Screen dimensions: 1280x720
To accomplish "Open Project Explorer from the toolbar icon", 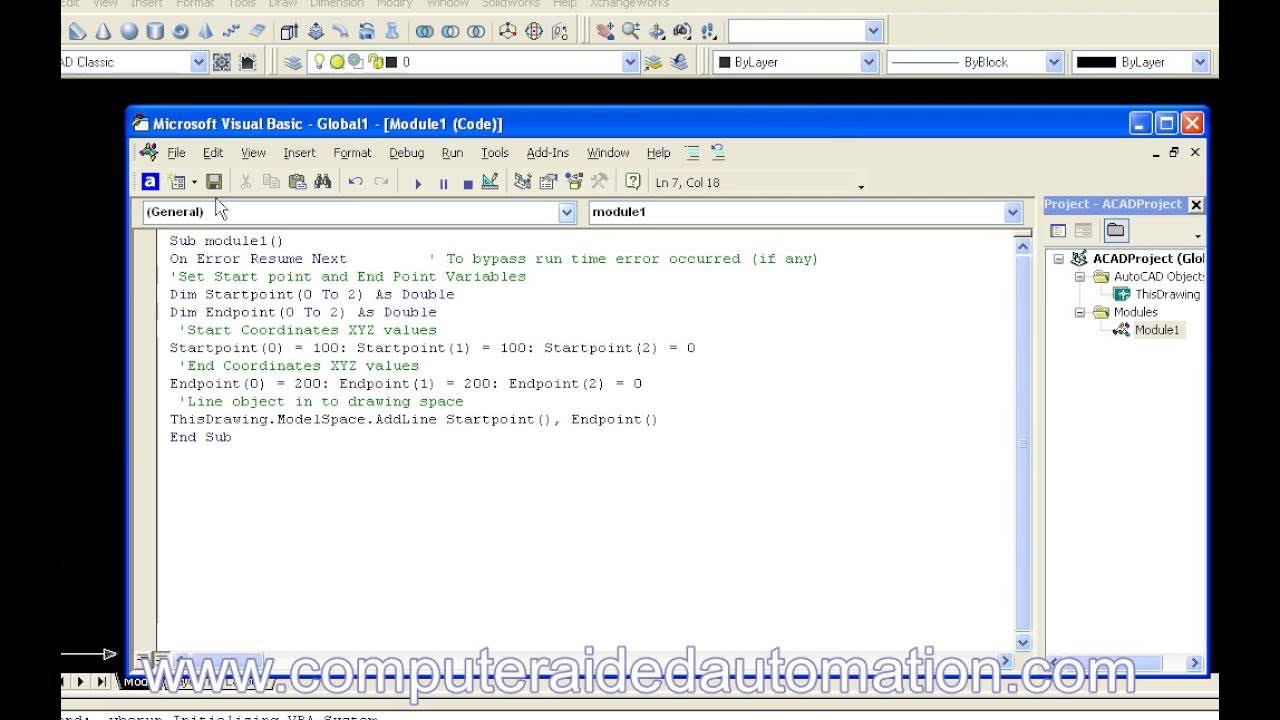I will pos(522,182).
